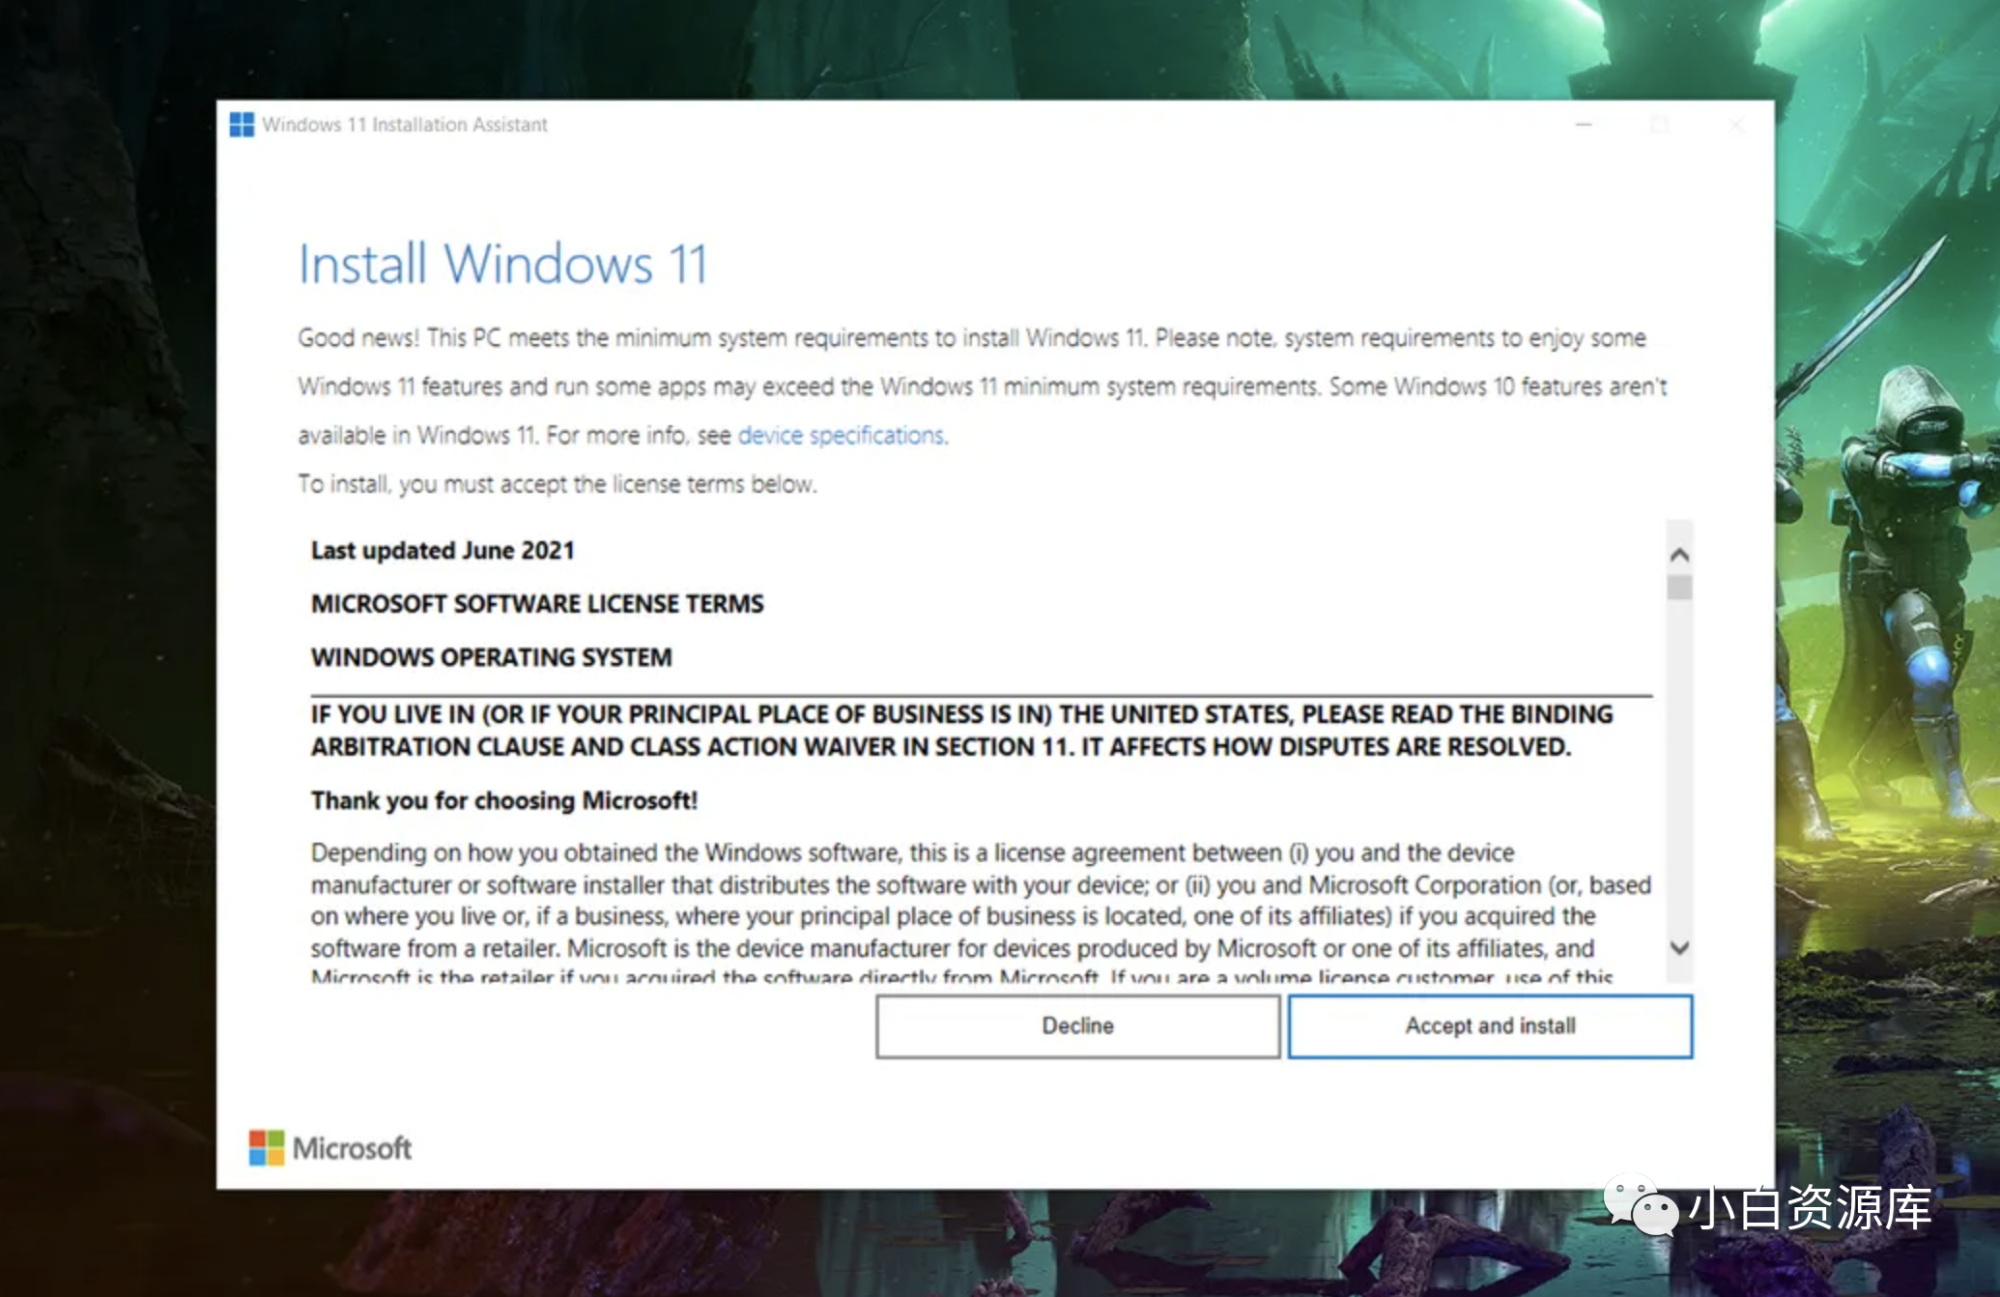Click 'Thank you for choosing Microsoft!' line
2000x1297 pixels.
pyautogui.click(x=504, y=801)
